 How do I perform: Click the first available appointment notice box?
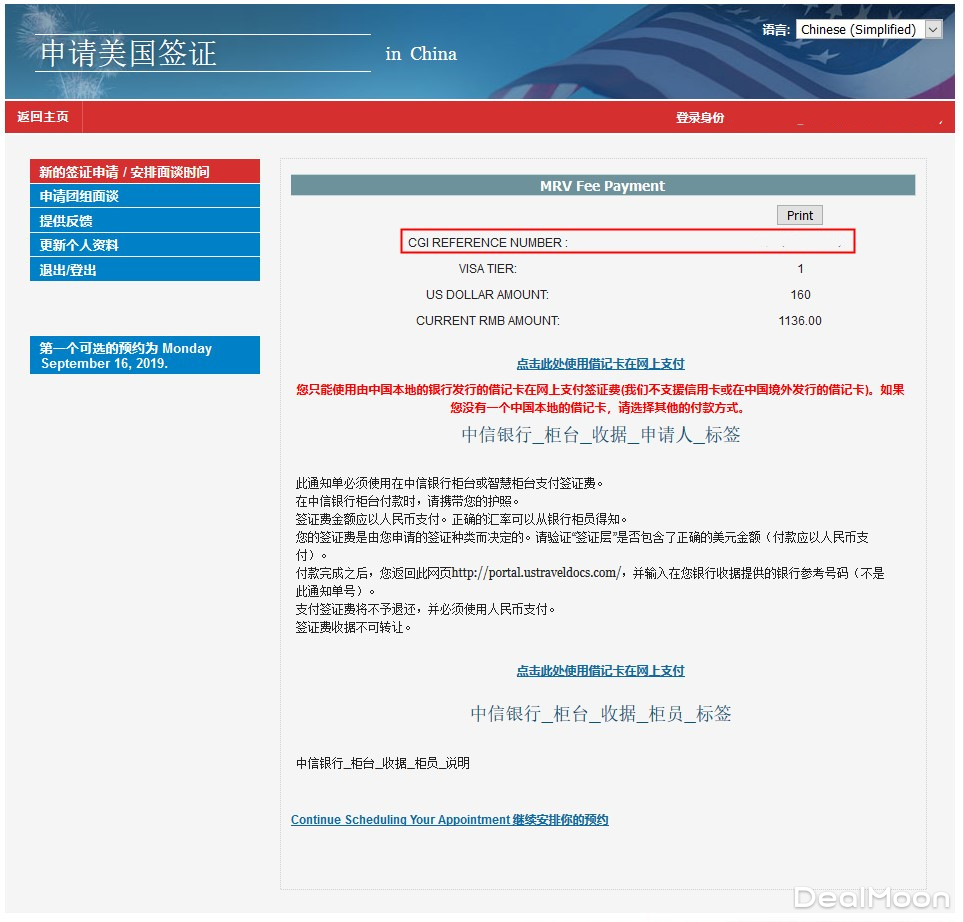click(x=144, y=356)
